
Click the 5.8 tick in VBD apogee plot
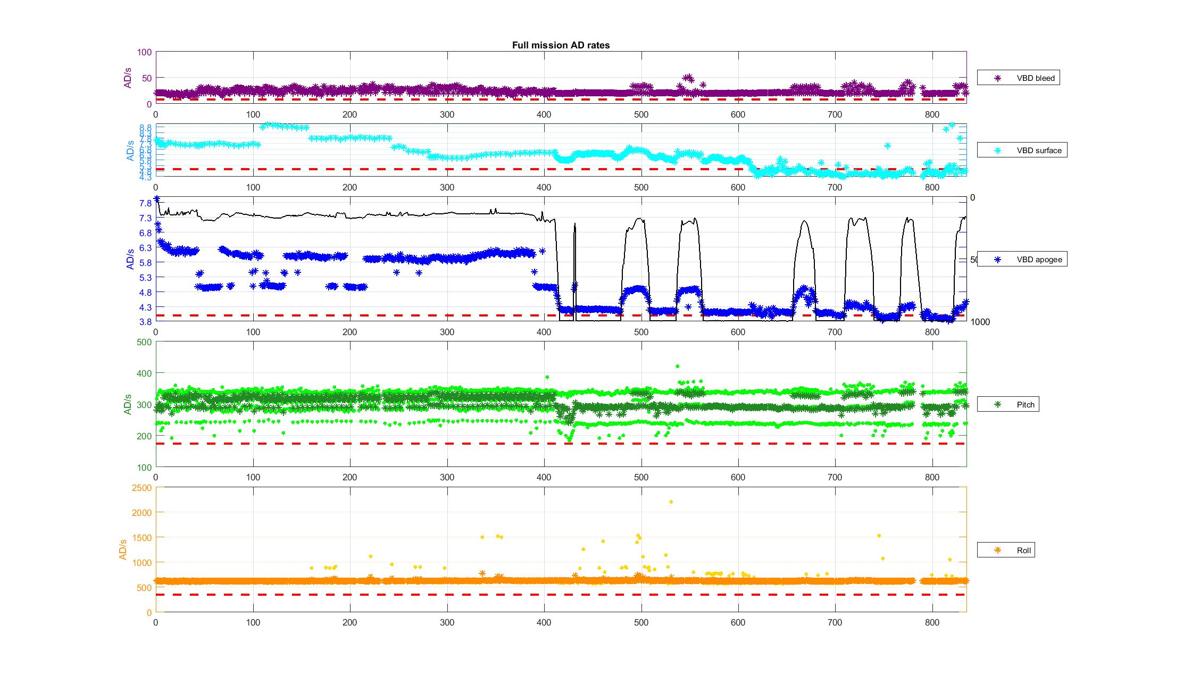tap(144, 262)
